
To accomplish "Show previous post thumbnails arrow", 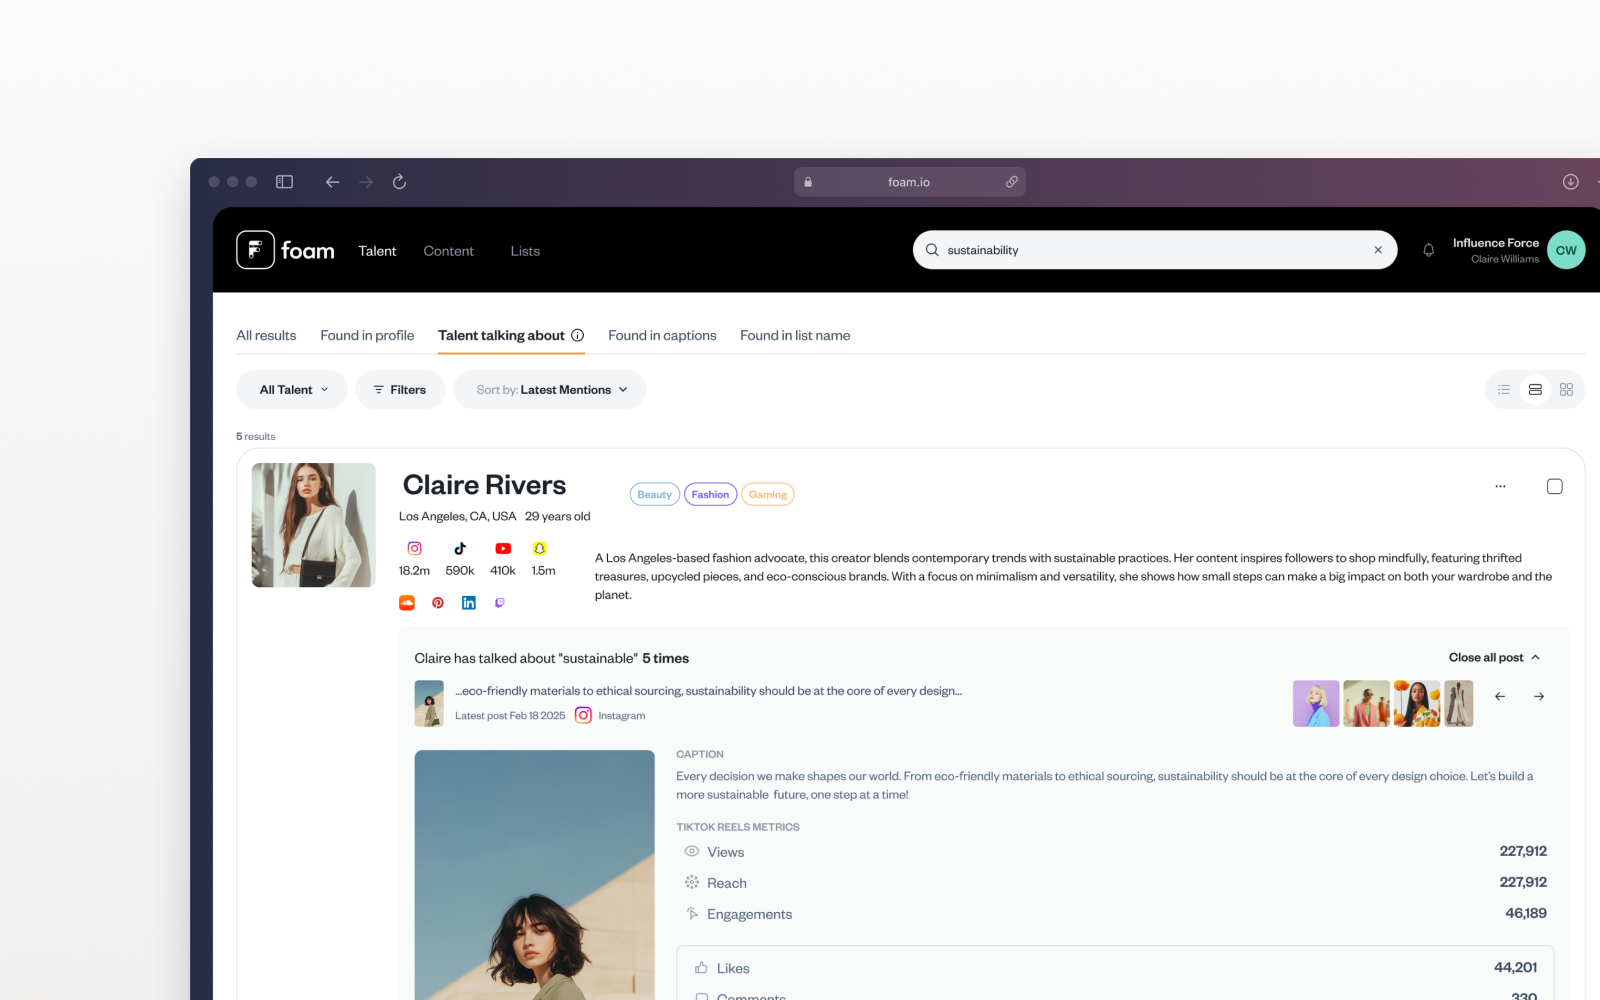I will pos(1500,696).
